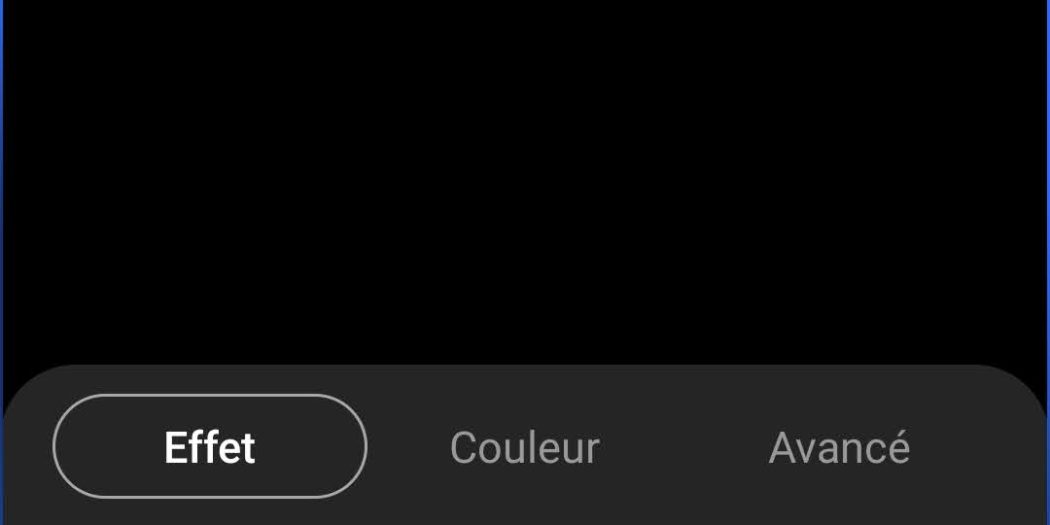This screenshot has height=525, width=1050.
Task: Open the Avancé tab
Action: click(839, 447)
